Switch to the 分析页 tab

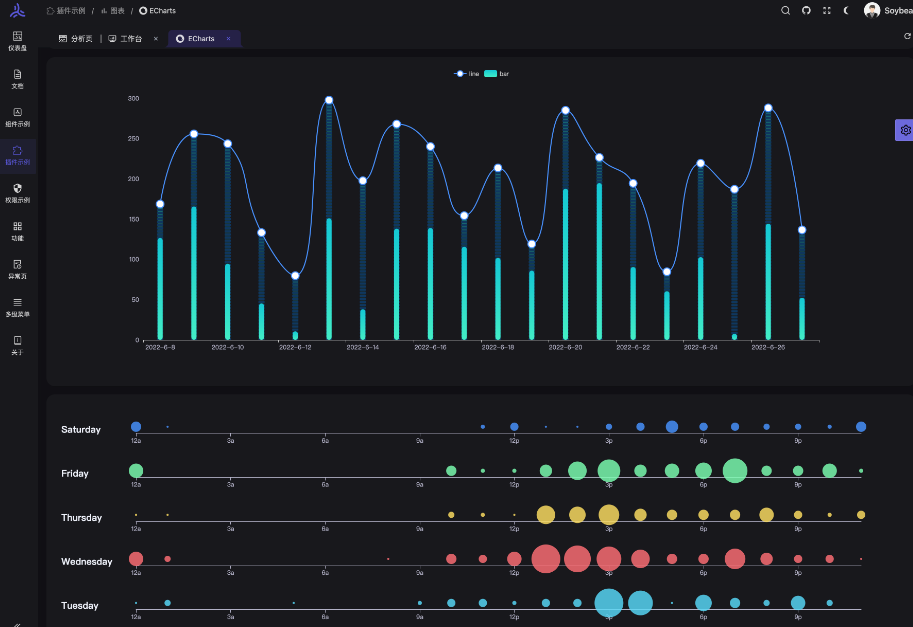tap(76, 38)
